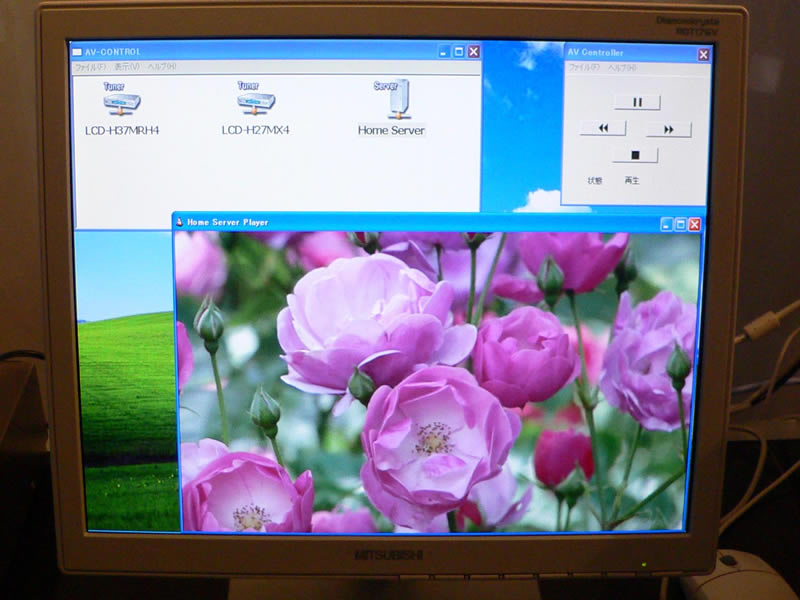The height and width of the screenshot is (600, 800).
Task: Stop playback with the stop button
Action: (x=635, y=155)
